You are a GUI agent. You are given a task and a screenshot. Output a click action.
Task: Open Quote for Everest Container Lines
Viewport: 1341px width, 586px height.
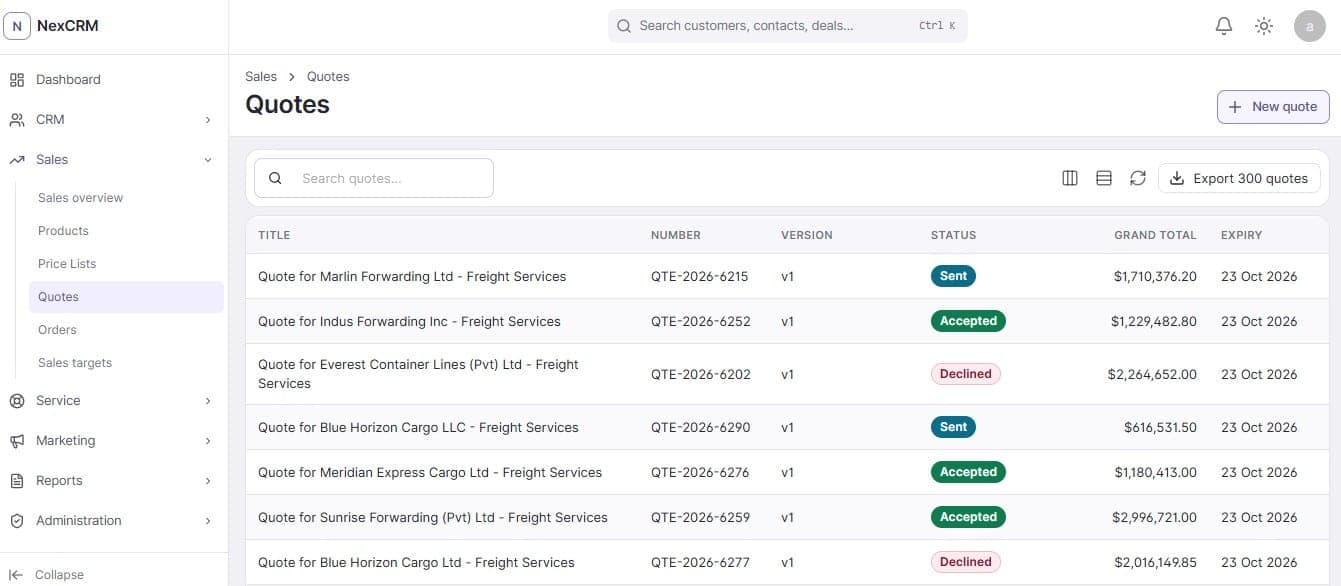coord(418,374)
